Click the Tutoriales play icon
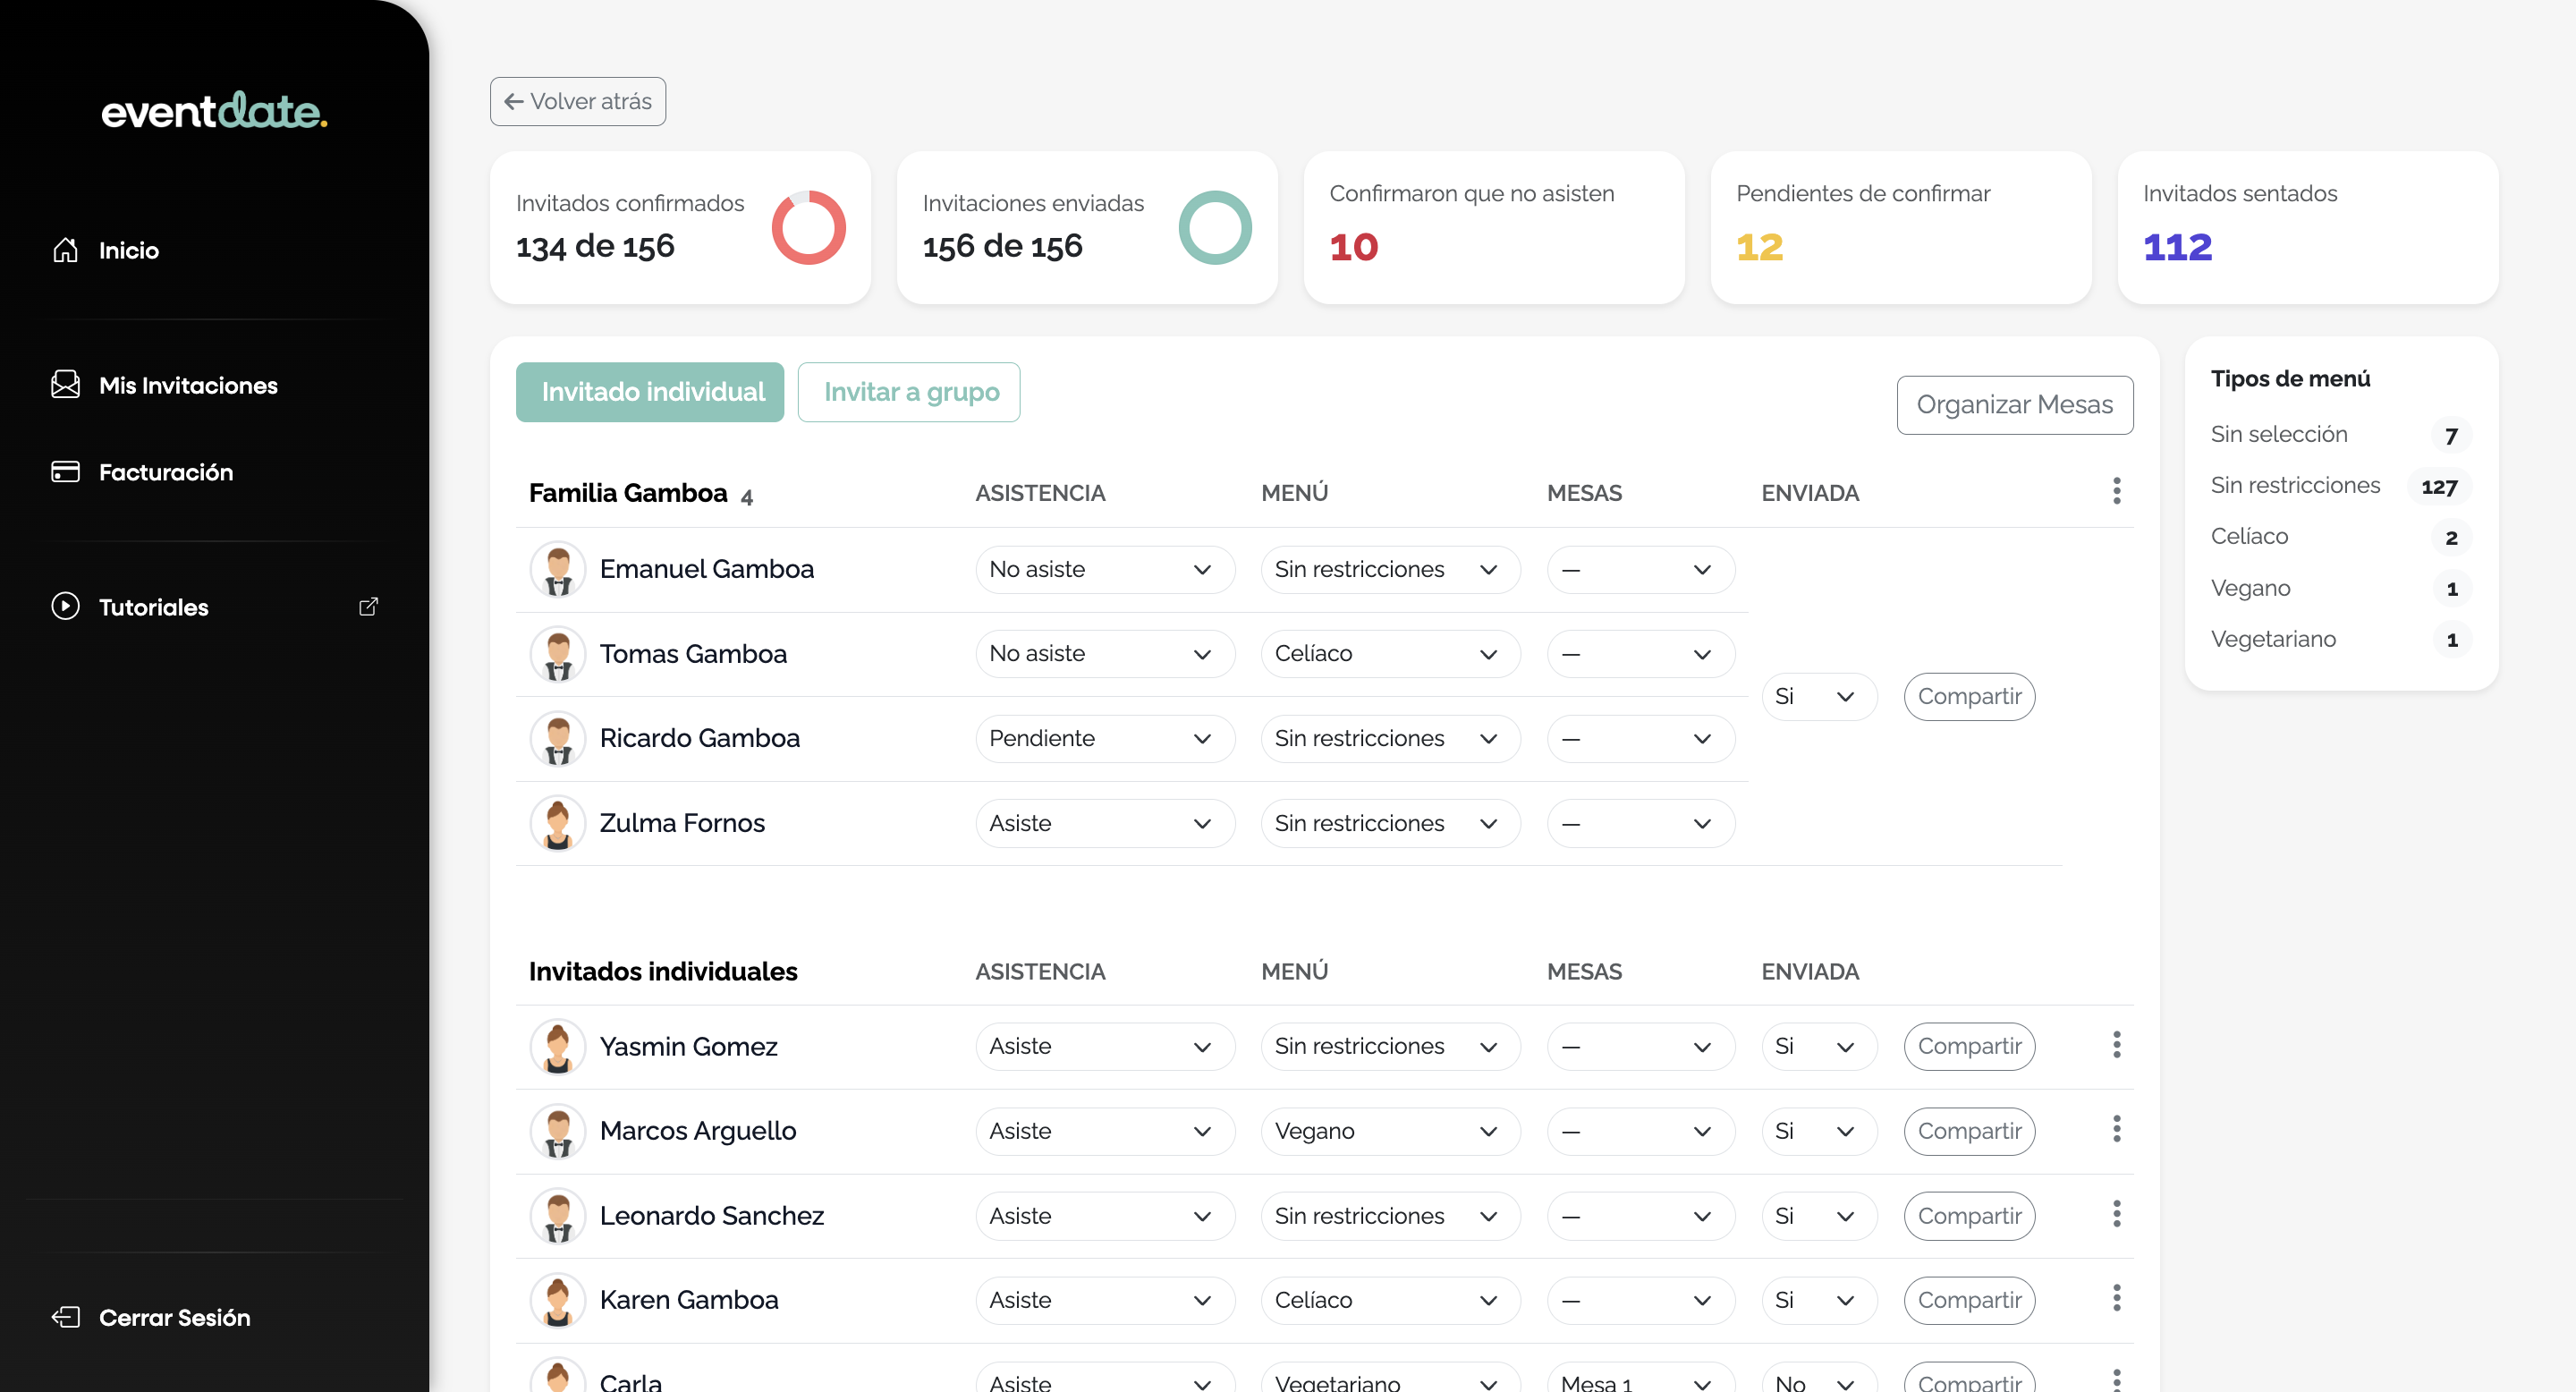The height and width of the screenshot is (1392, 2576). pyautogui.click(x=65, y=606)
